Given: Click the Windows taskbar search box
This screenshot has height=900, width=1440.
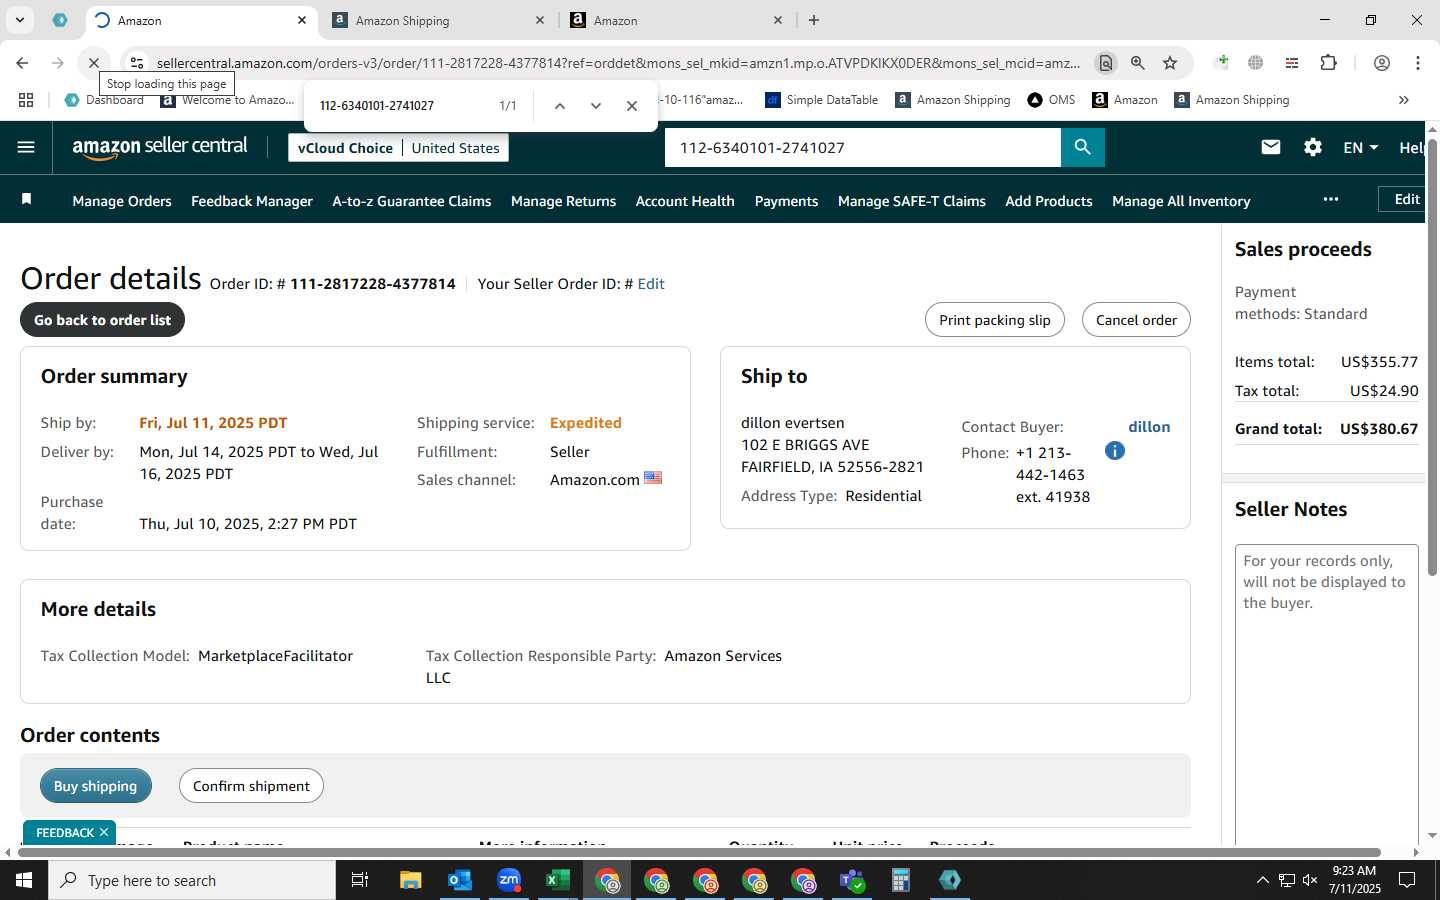Looking at the screenshot, I should 192,880.
